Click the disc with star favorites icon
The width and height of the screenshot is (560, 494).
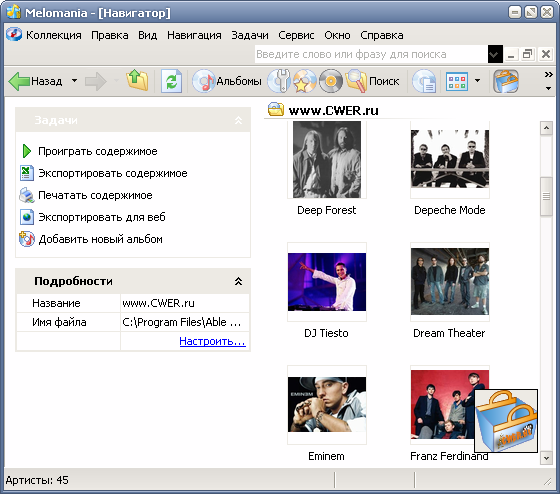tap(304, 81)
